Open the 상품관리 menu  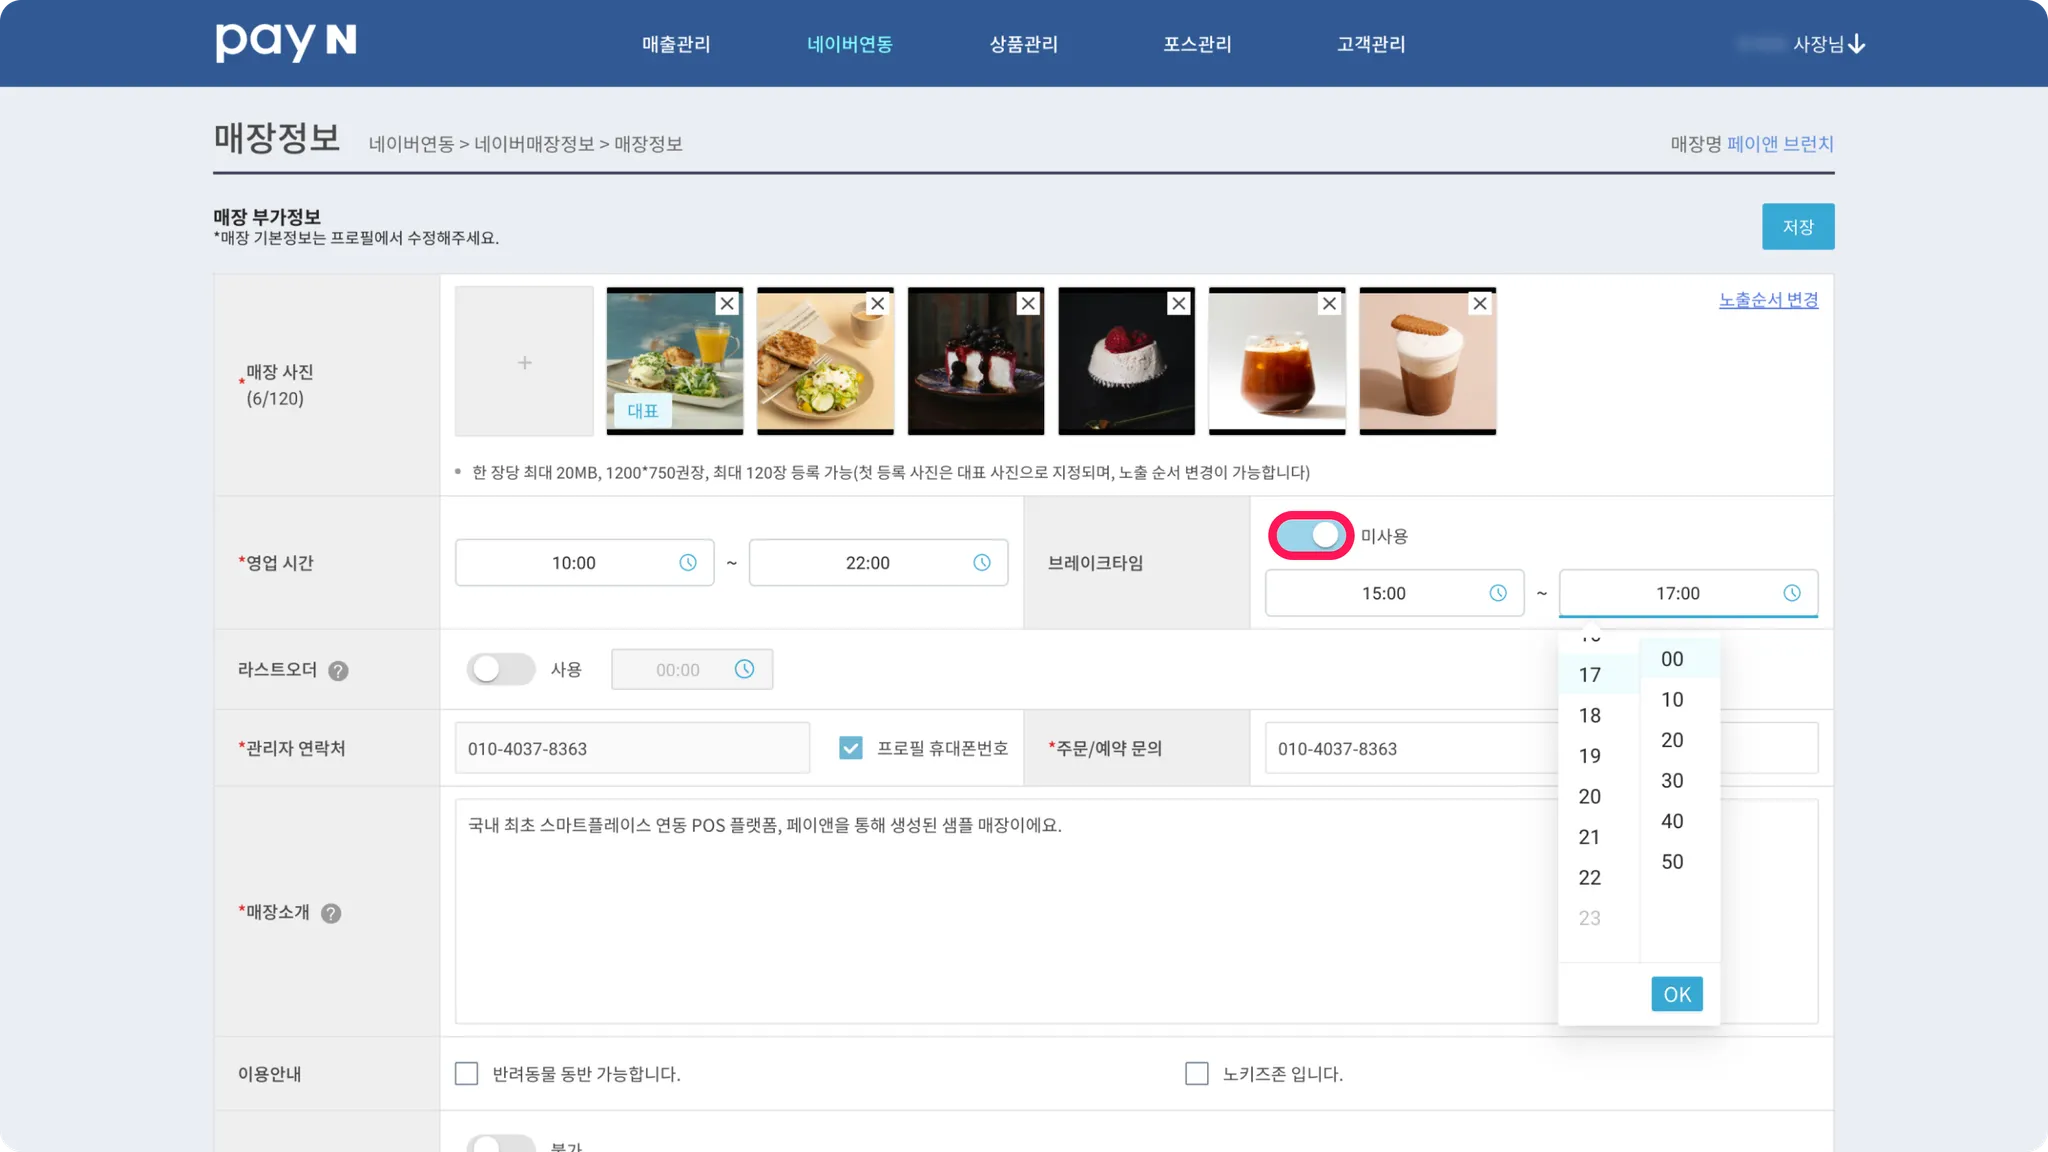[1023, 44]
